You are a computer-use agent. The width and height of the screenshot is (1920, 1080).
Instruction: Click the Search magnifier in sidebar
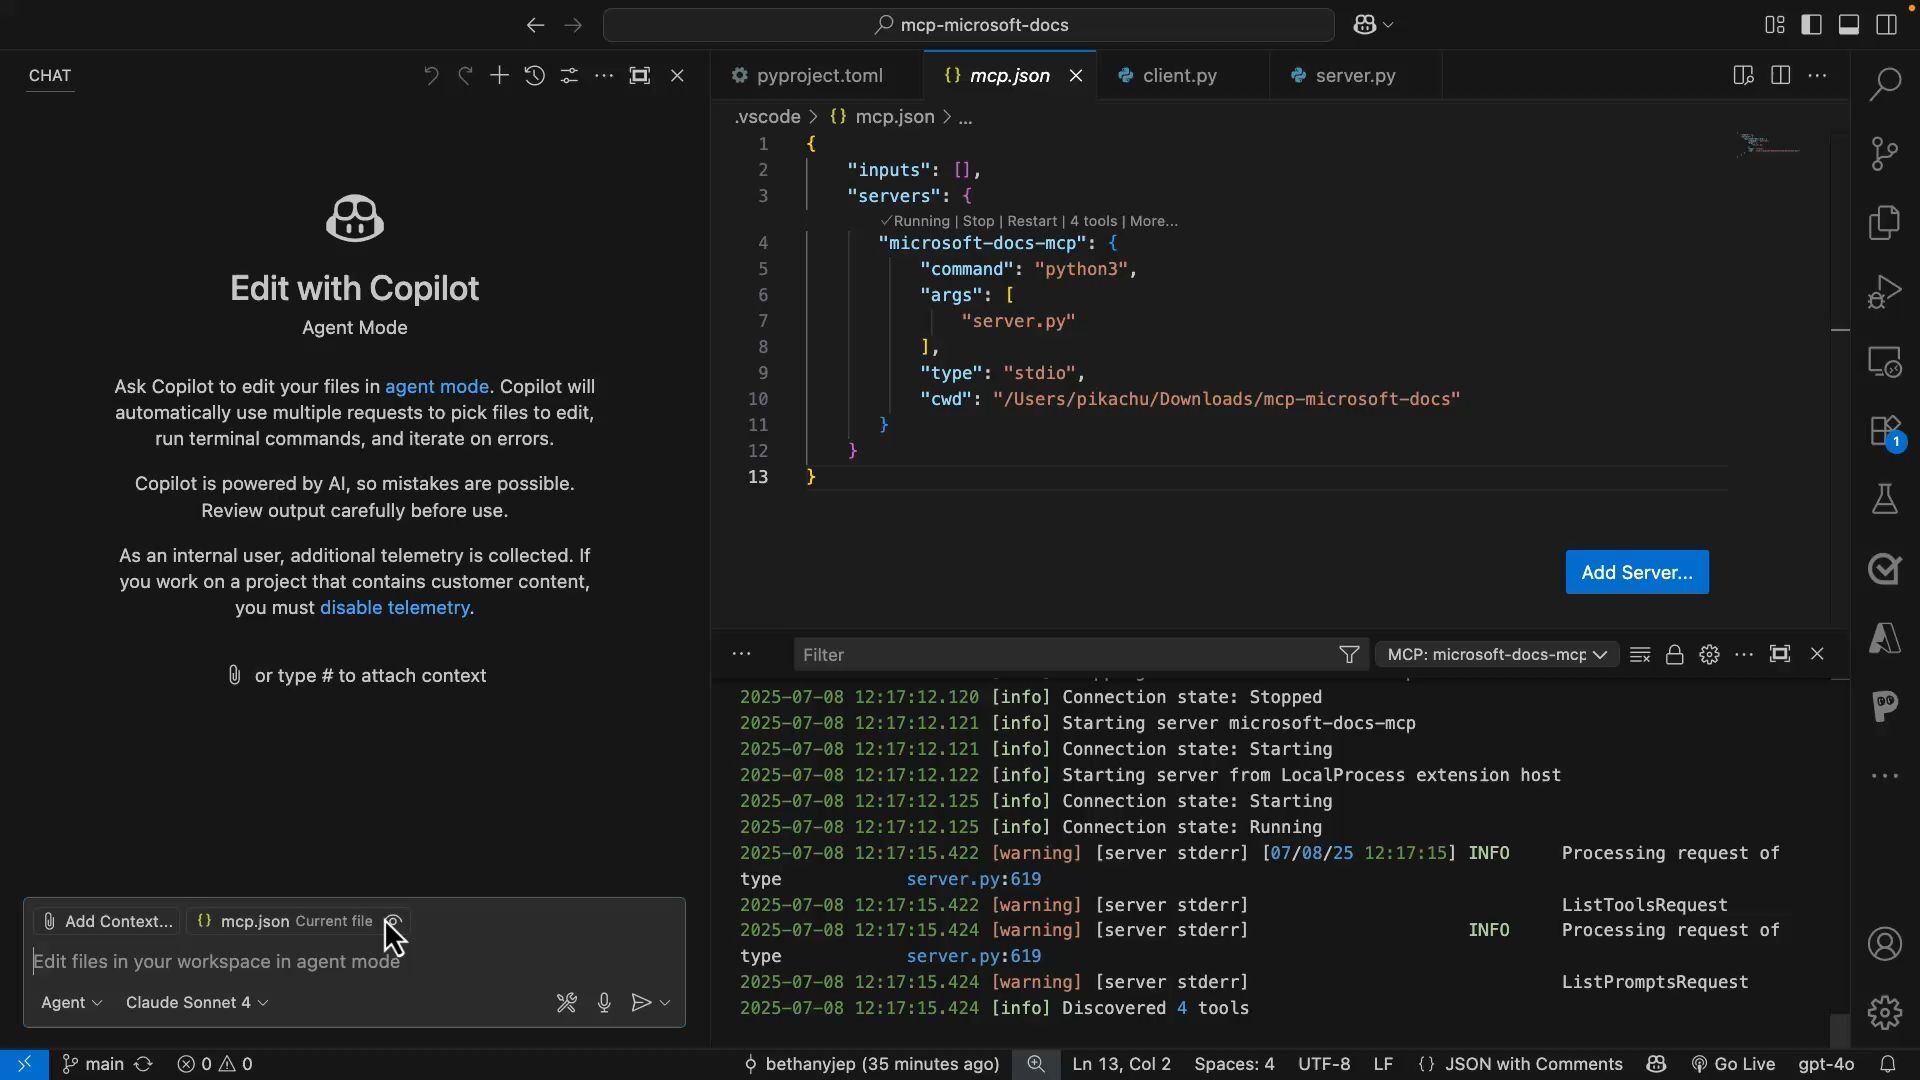coord(1884,84)
